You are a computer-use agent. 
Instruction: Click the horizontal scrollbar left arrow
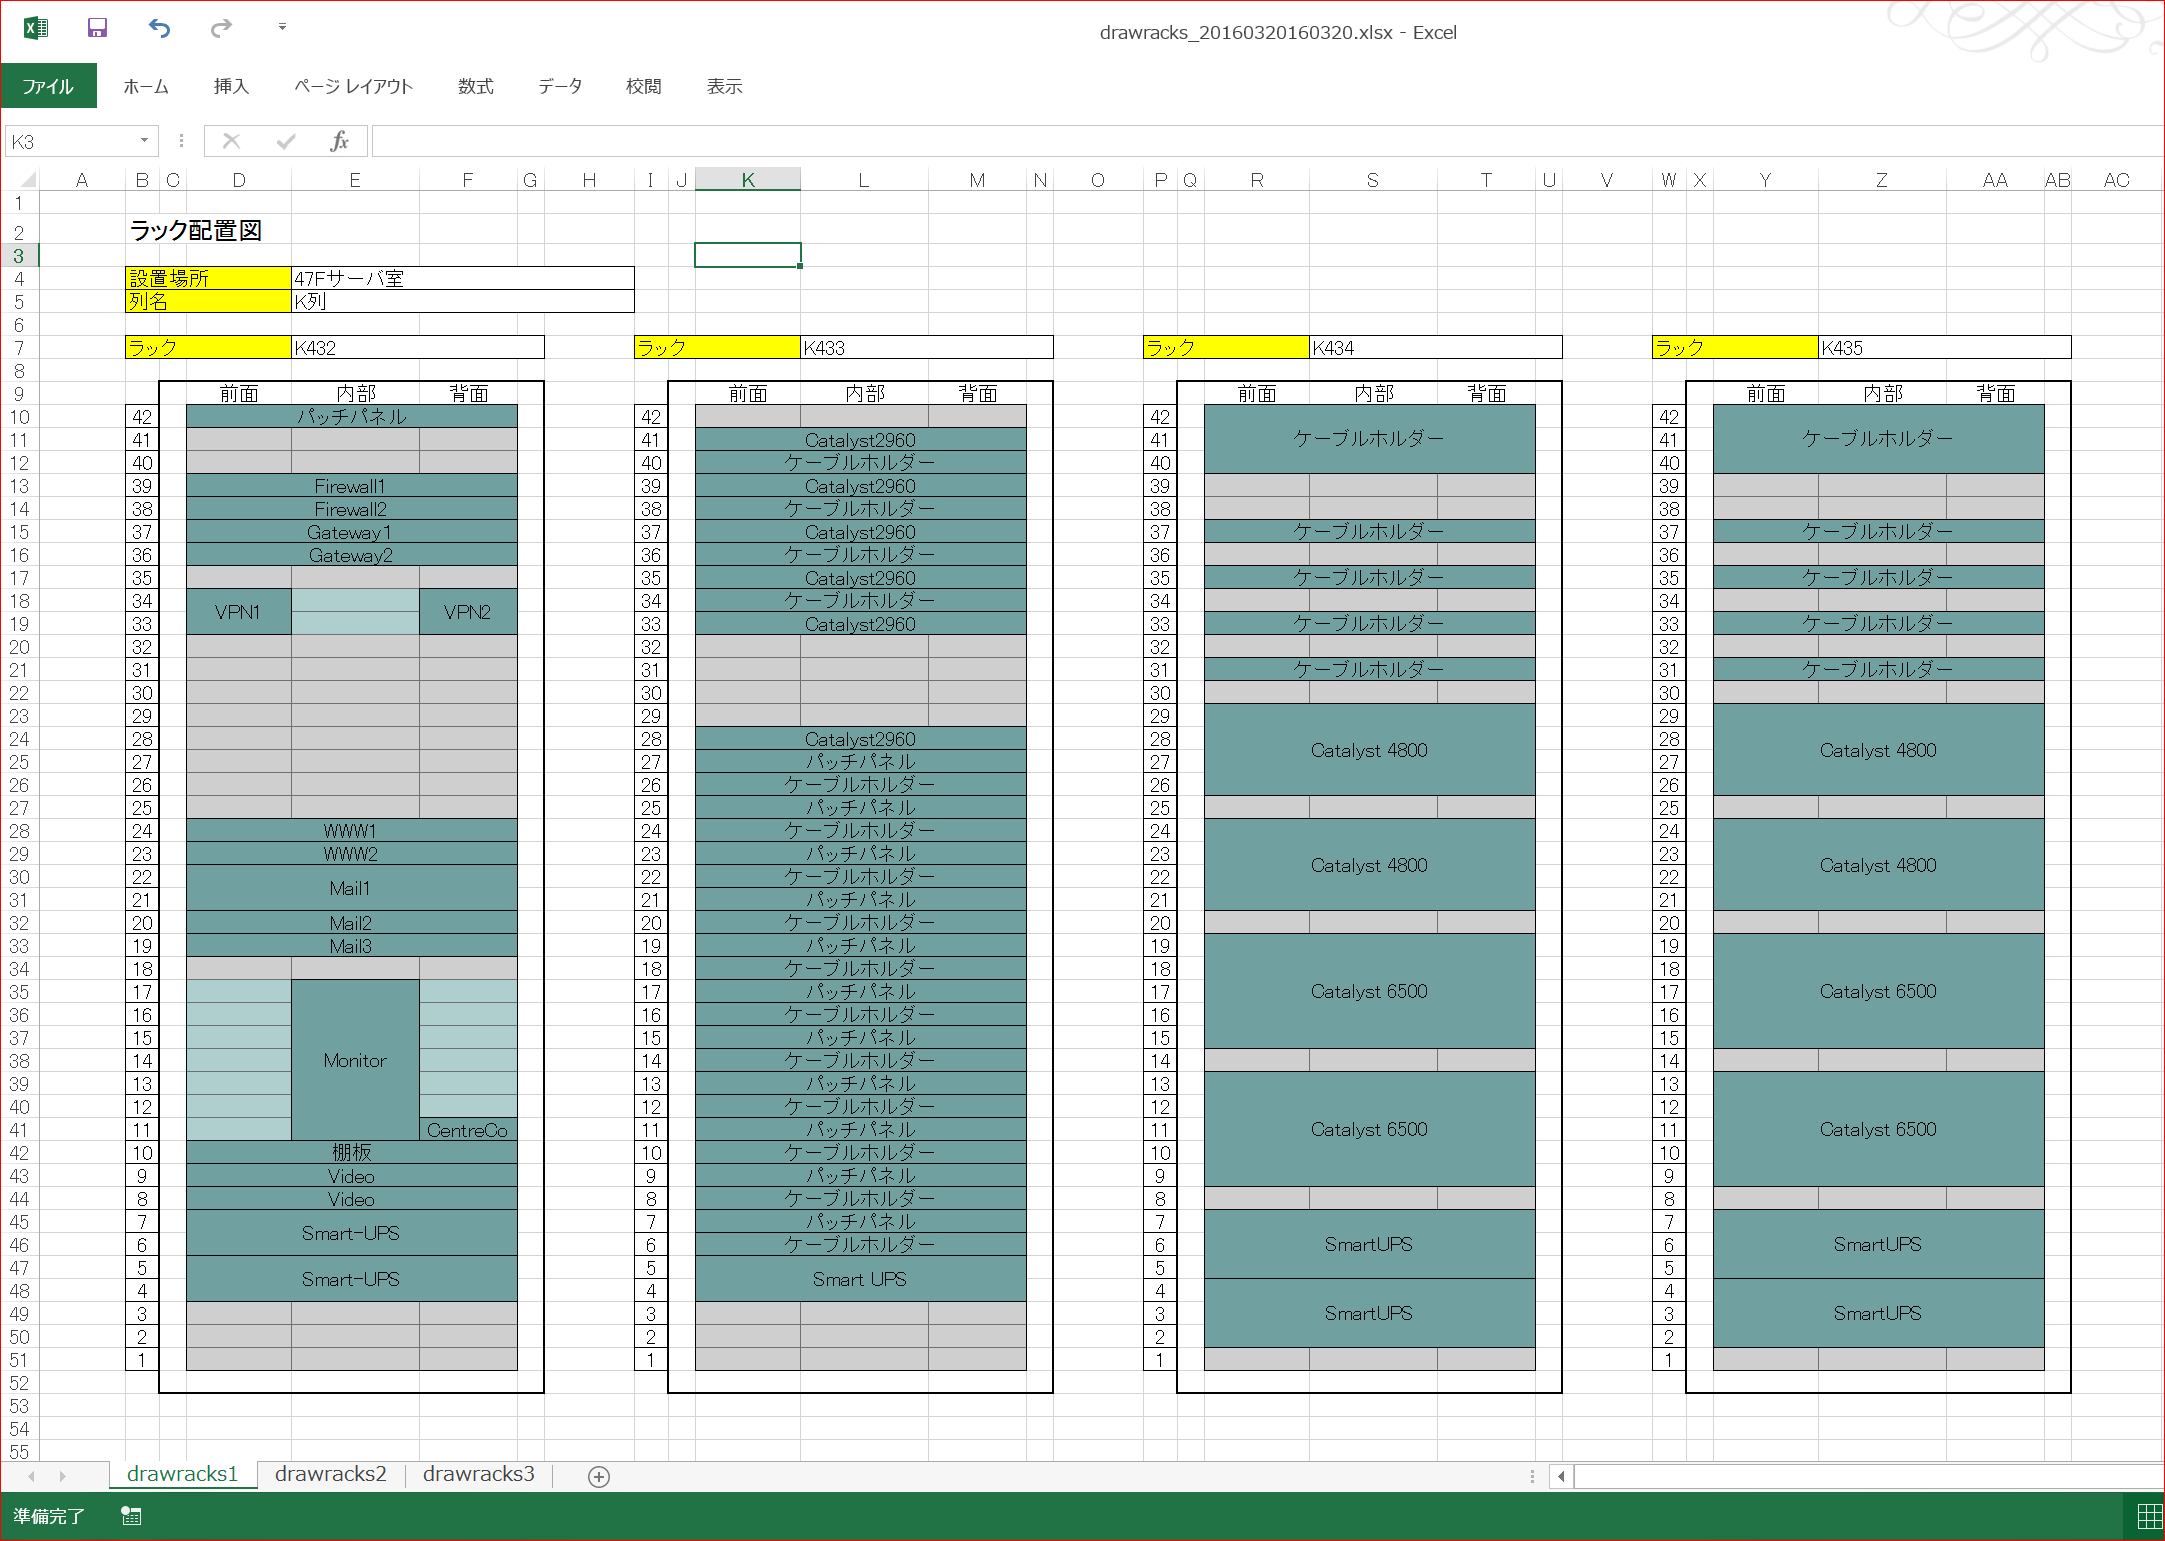pos(1561,1476)
